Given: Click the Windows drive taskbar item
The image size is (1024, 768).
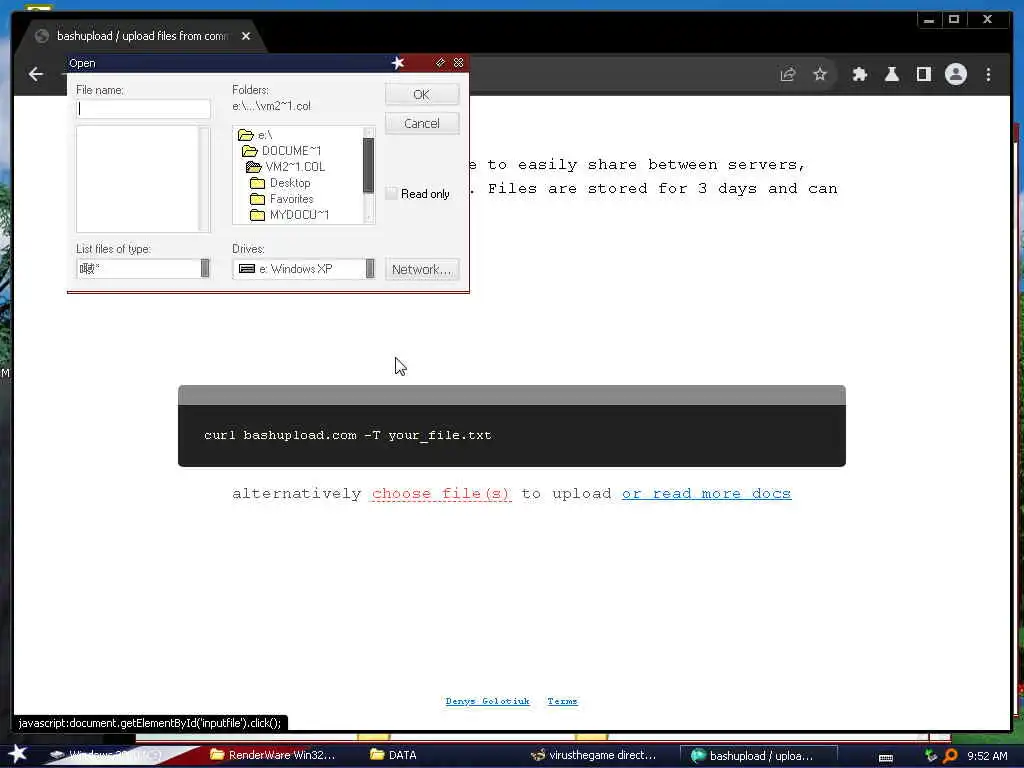Looking at the screenshot, I should coord(108,755).
